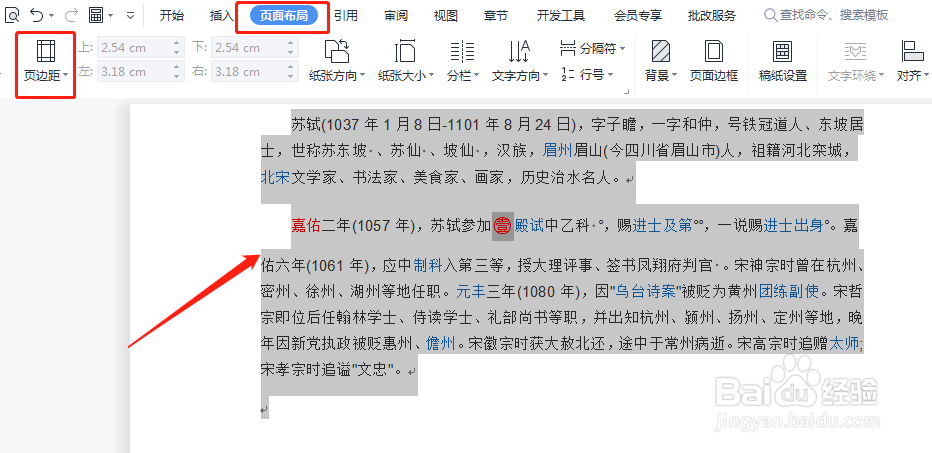Click the 文字方向 text direction icon
Screen dimensions: 932x453
pos(519,51)
